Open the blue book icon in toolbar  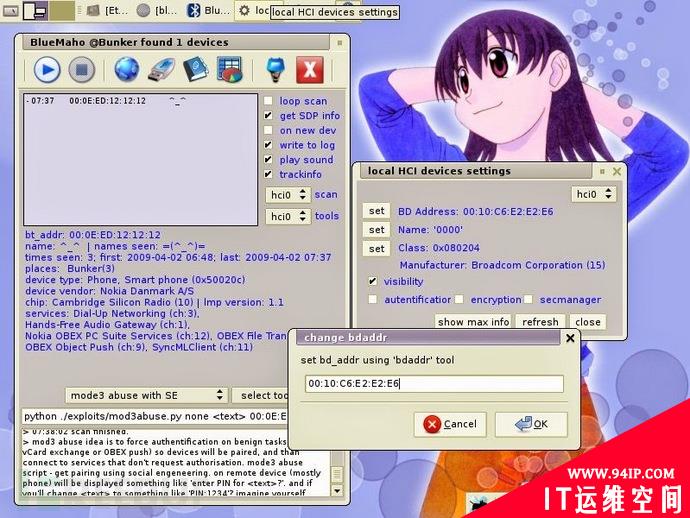195,69
